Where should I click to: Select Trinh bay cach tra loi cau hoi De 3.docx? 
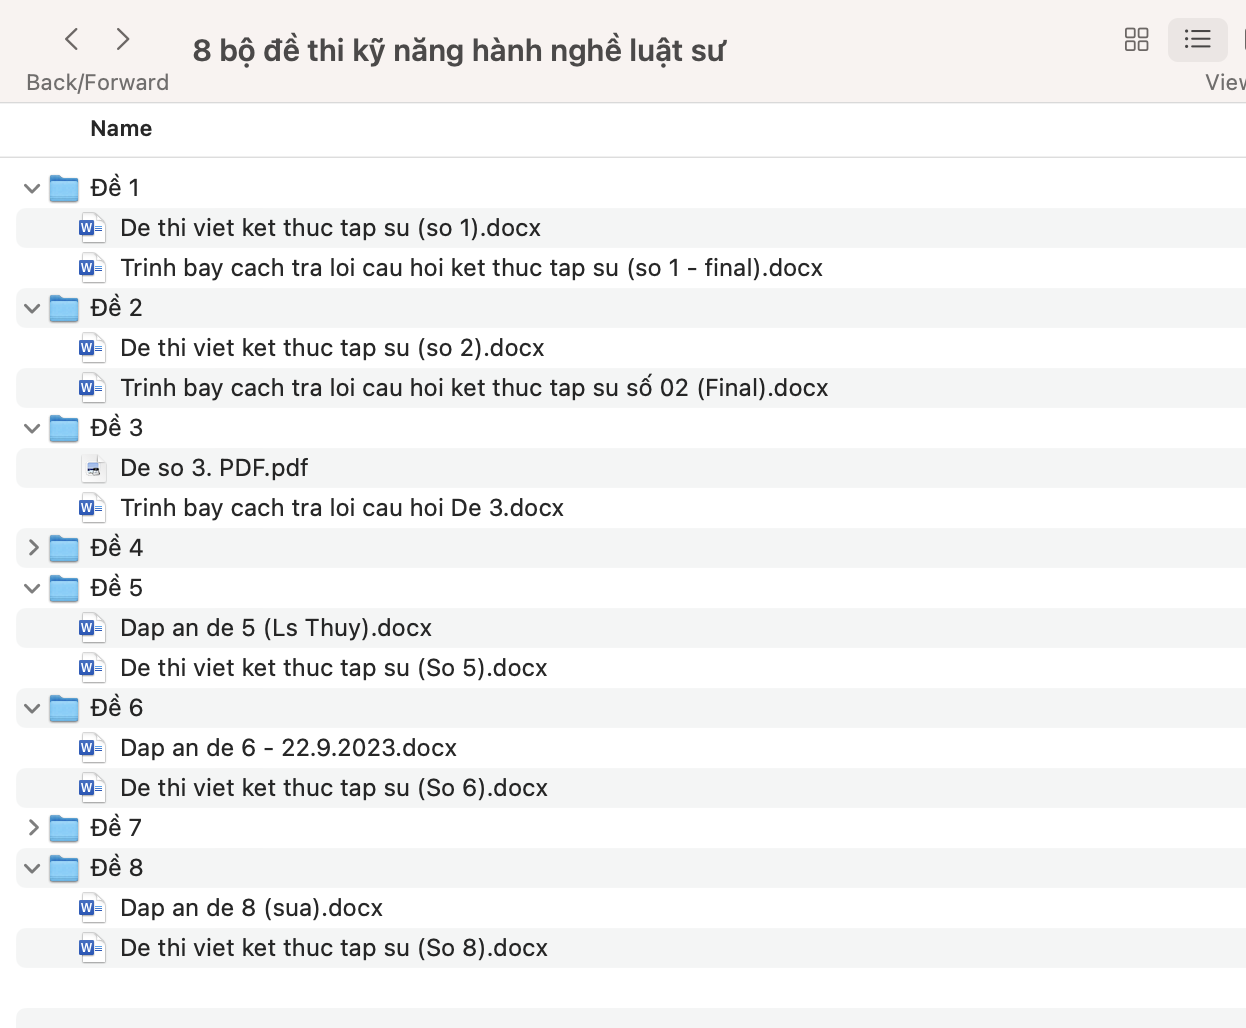tap(342, 508)
